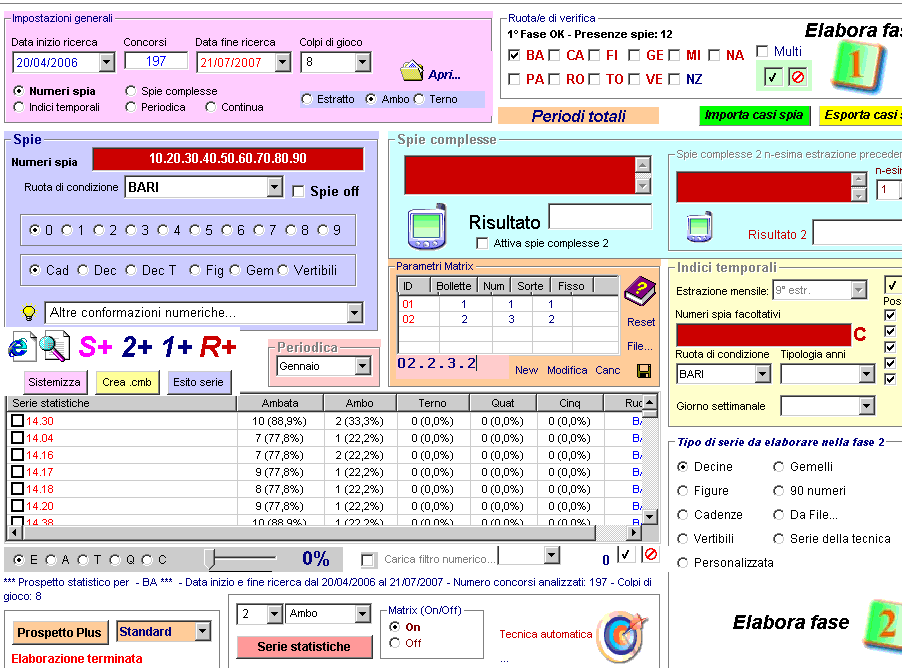Click the magenta S+ icon
This screenshot has width=902, height=668.
click(x=95, y=347)
